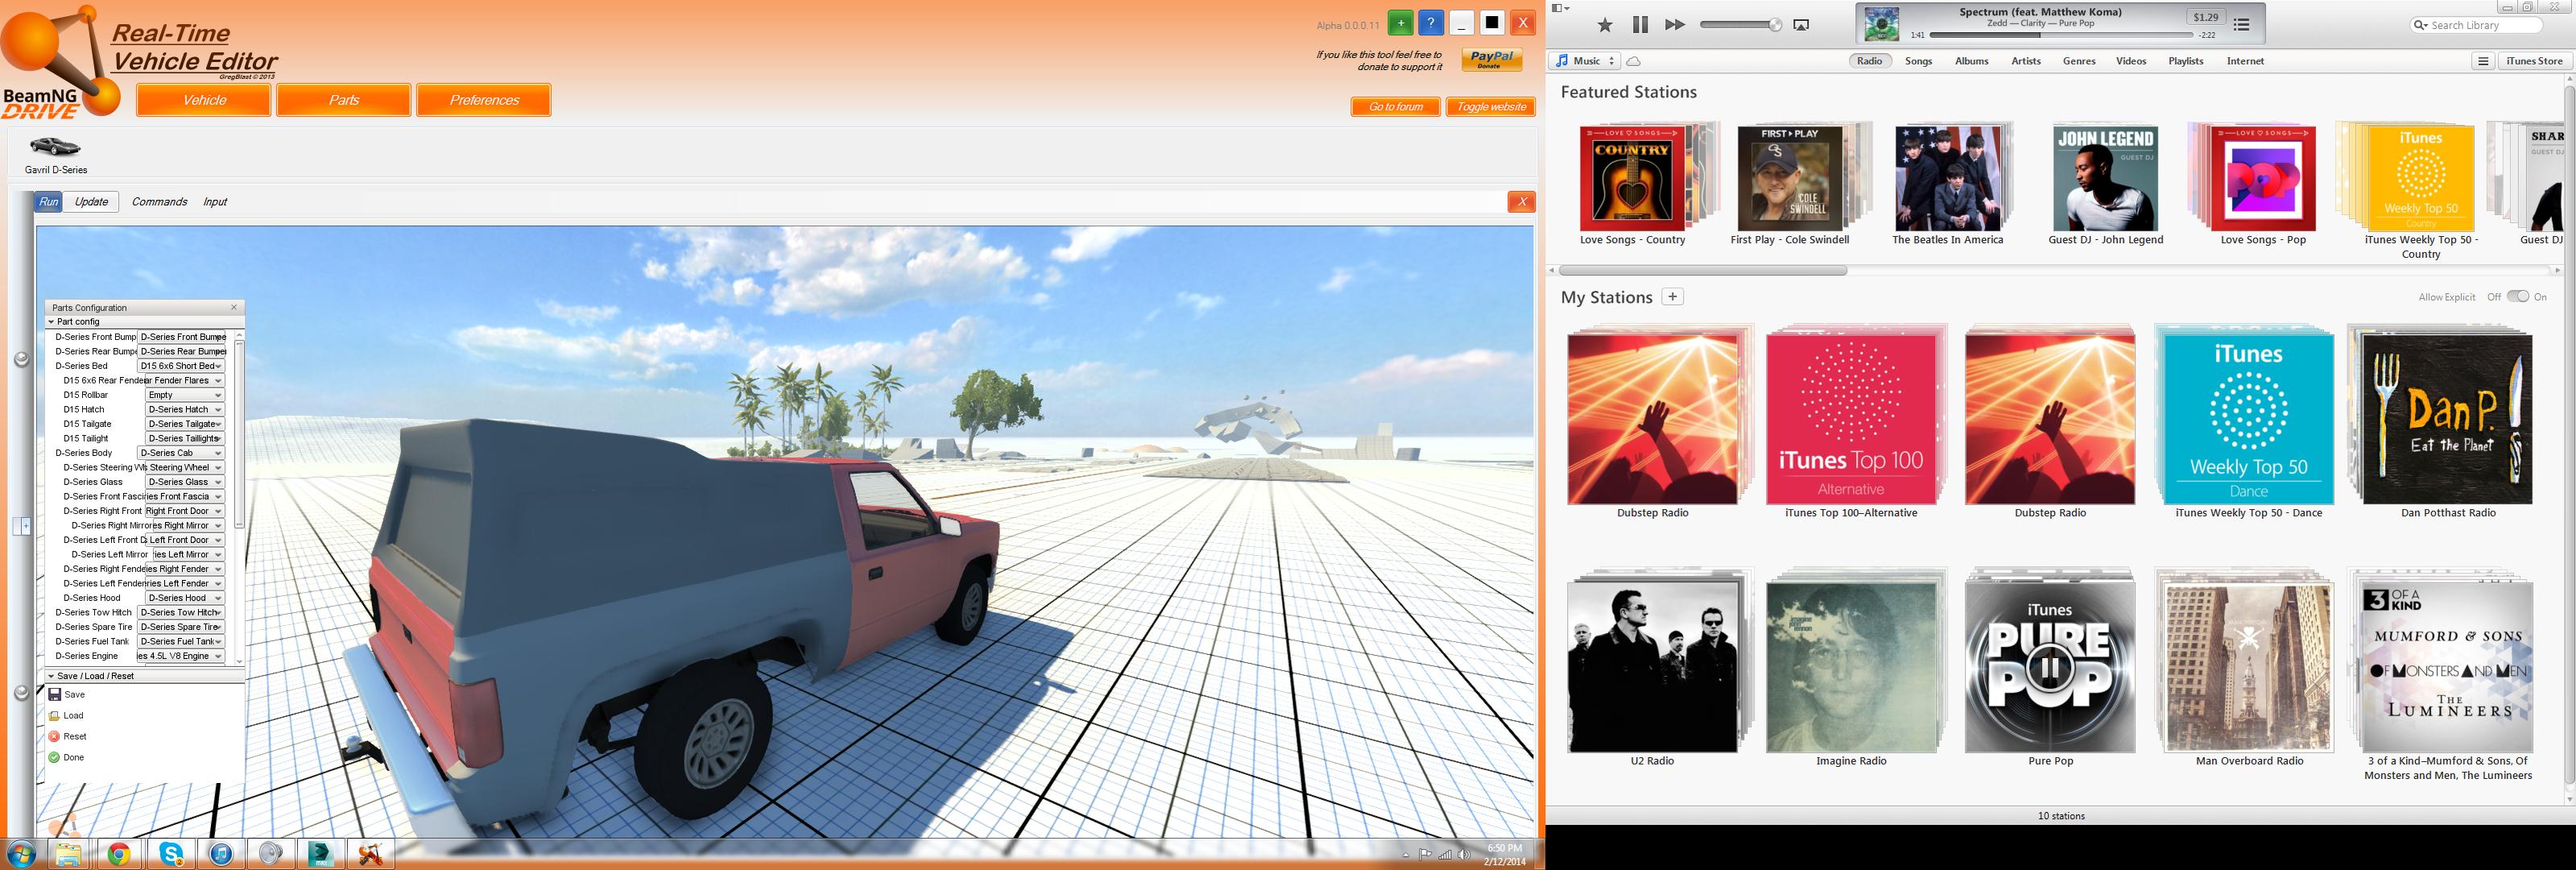Open the iTunes Store button
Image resolution: width=2576 pixels, height=870 pixels.
(2534, 61)
